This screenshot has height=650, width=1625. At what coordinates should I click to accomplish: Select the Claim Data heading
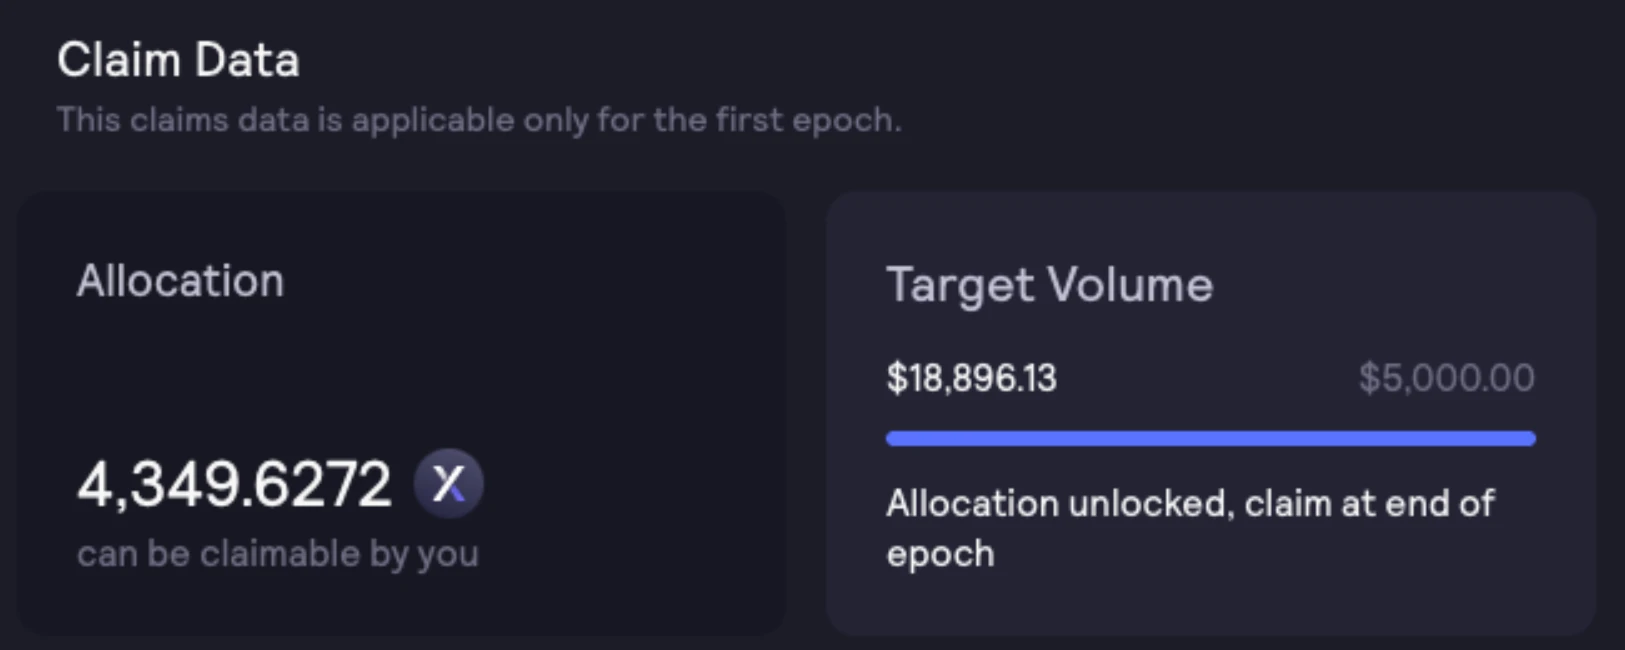point(178,60)
